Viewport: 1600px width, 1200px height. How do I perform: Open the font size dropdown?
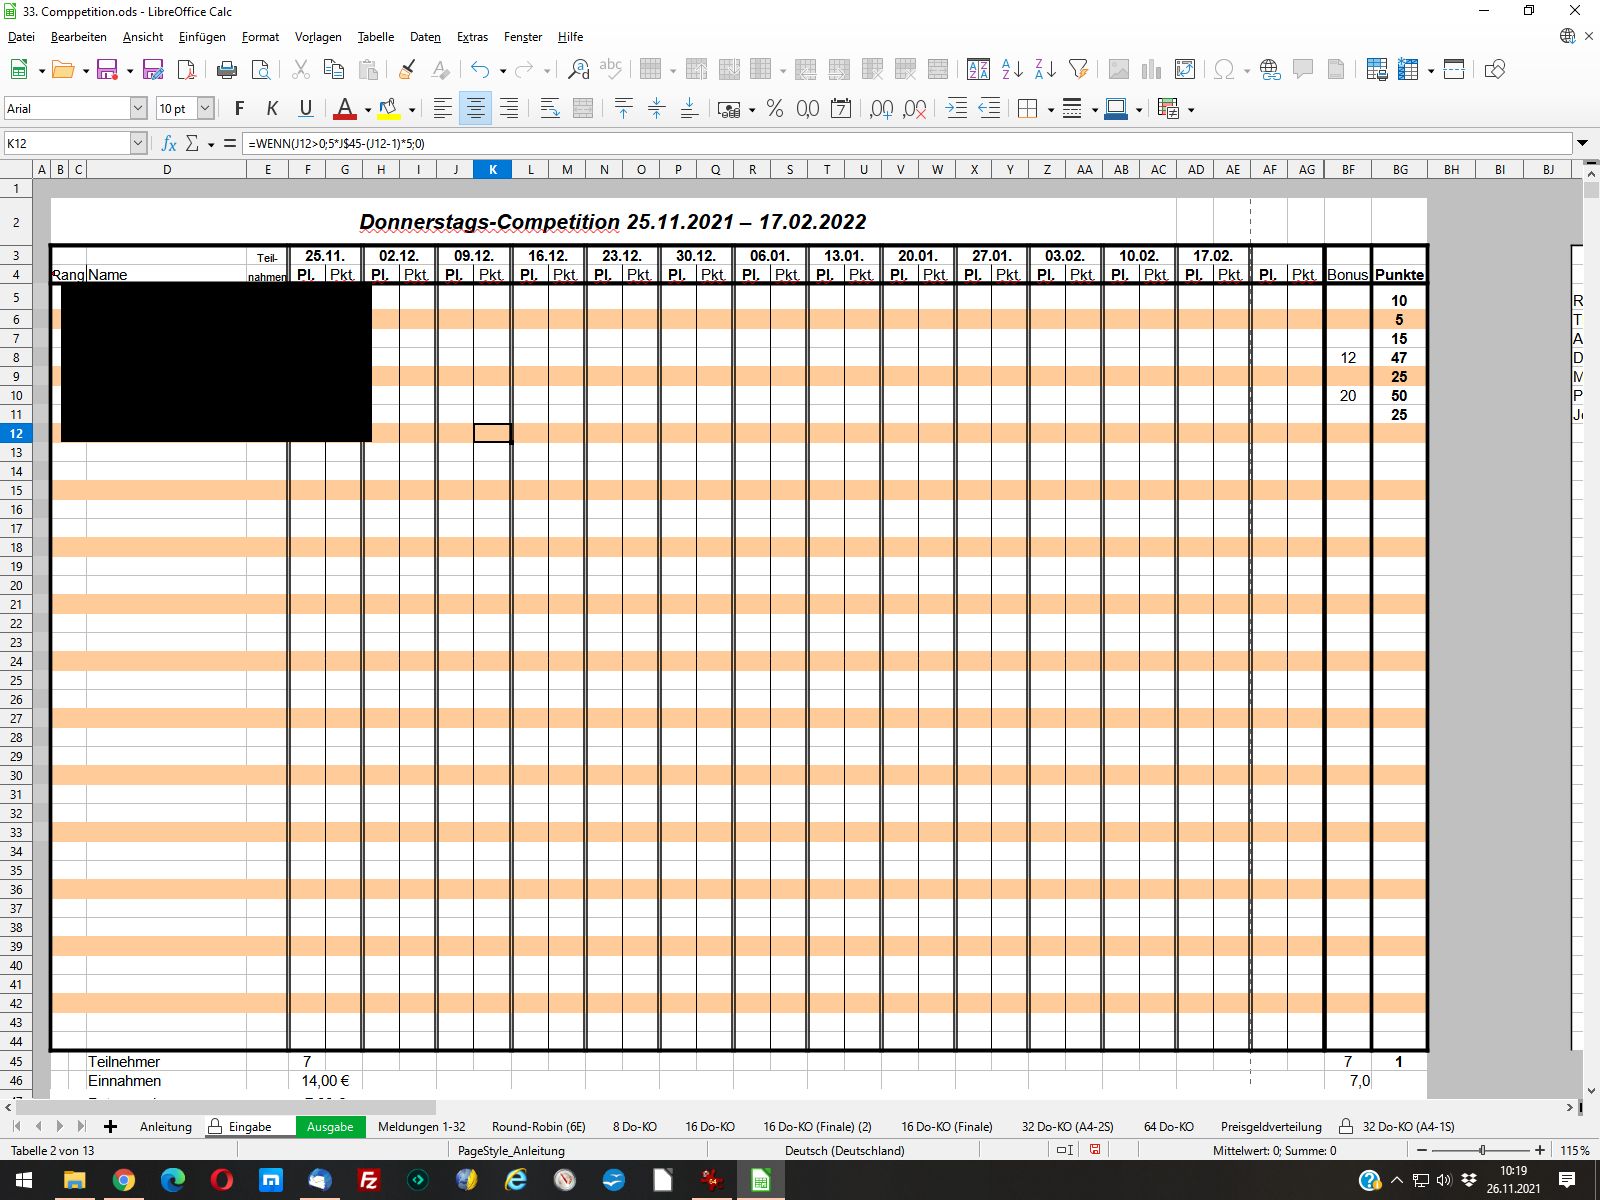point(205,108)
